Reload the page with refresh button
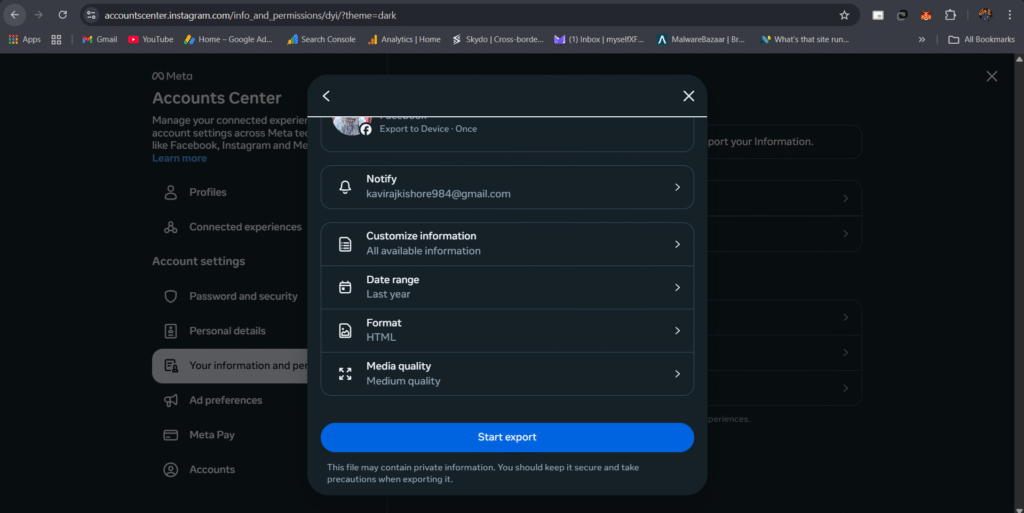This screenshot has width=1024, height=513. [63, 15]
